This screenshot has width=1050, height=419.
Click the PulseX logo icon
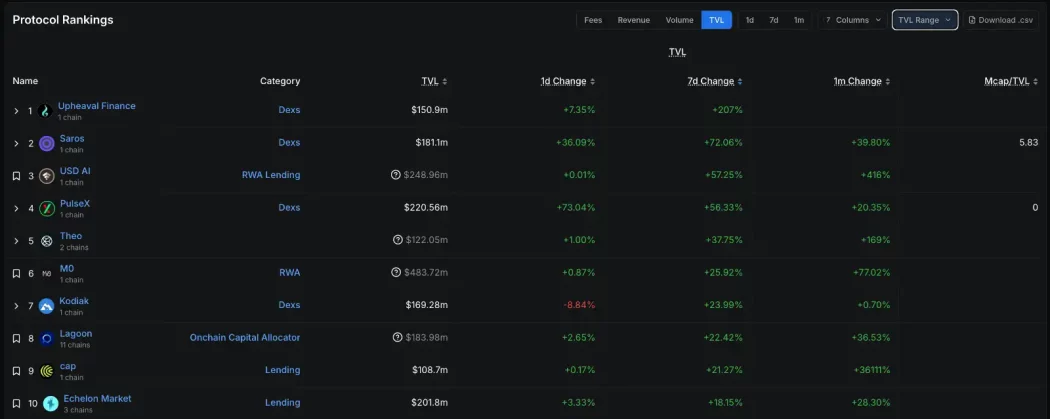point(46,209)
